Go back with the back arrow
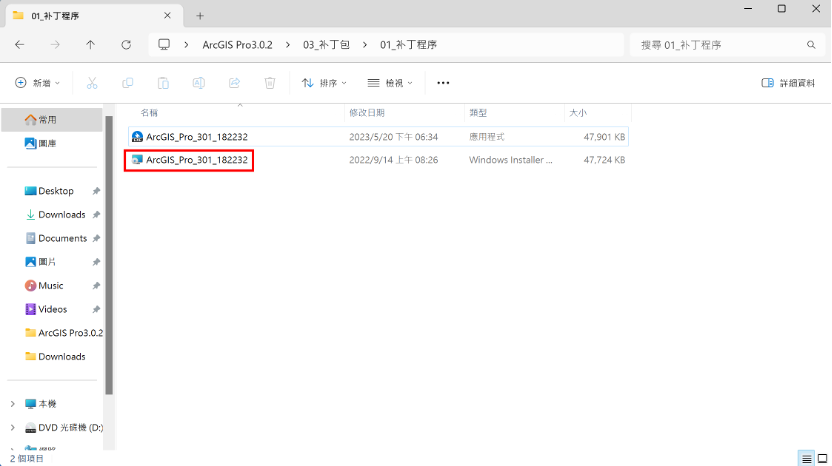The height and width of the screenshot is (466, 832). 20,45
